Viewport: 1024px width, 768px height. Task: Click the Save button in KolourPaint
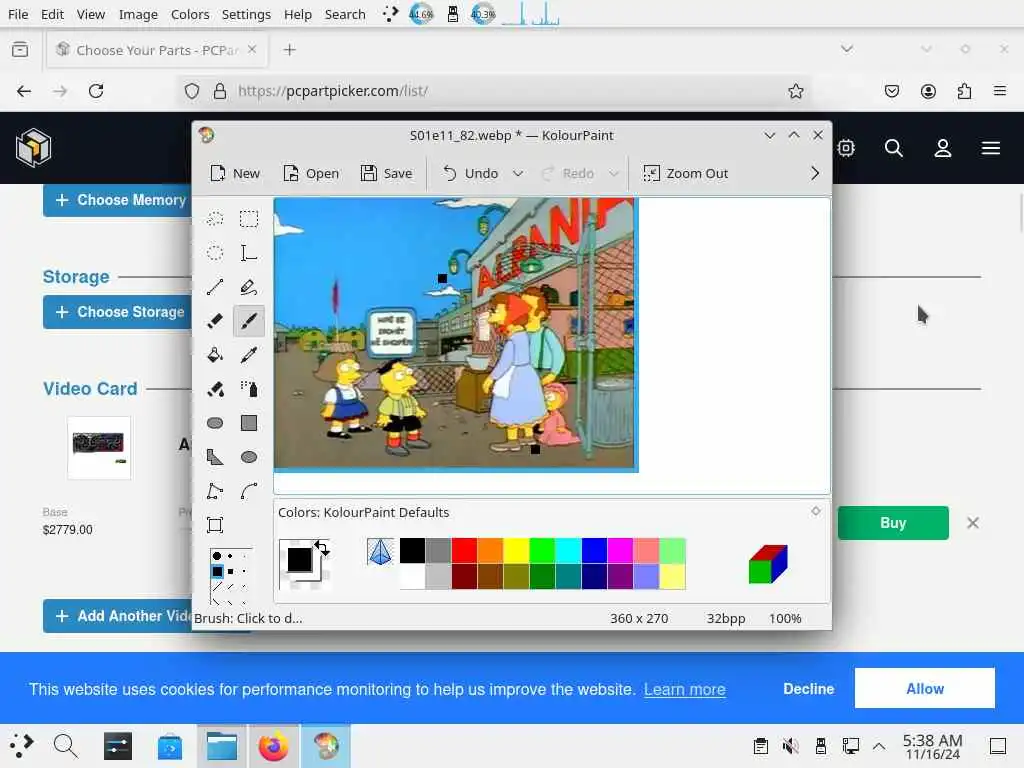(x=387, y=174)
